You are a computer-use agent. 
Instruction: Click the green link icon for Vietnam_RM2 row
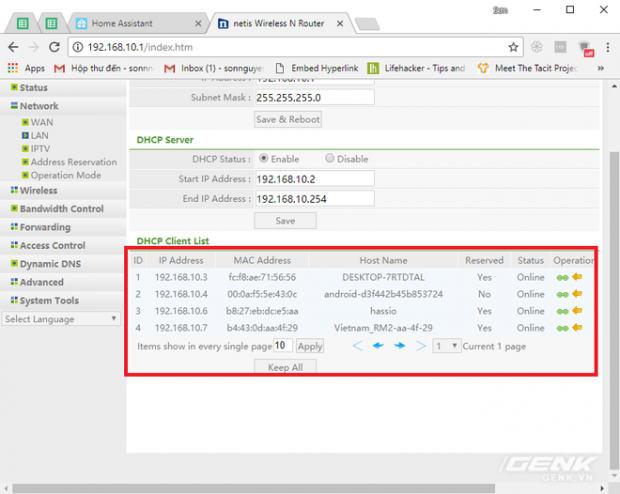pos(563,327)
